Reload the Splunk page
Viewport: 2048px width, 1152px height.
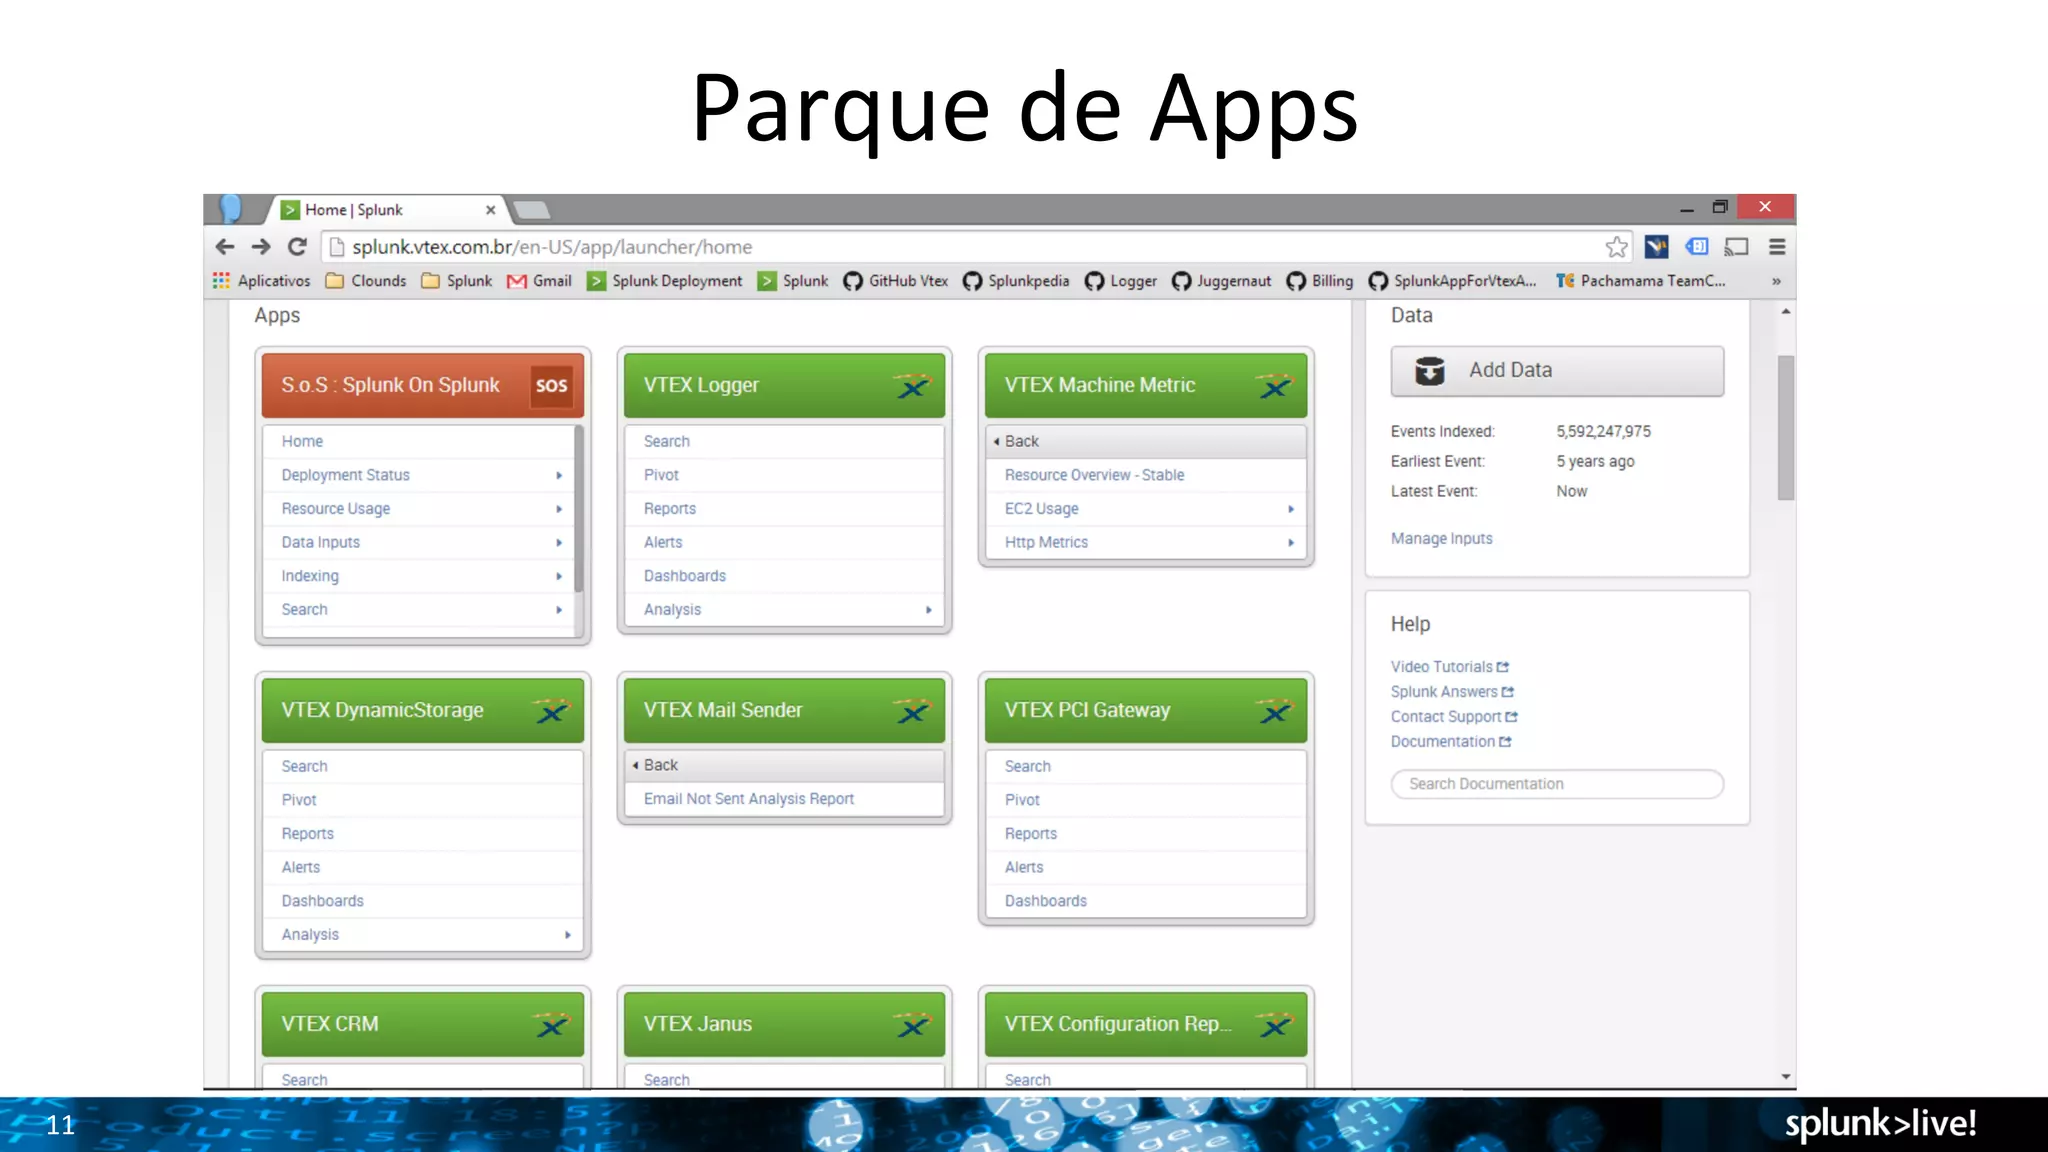coord(297,247)
